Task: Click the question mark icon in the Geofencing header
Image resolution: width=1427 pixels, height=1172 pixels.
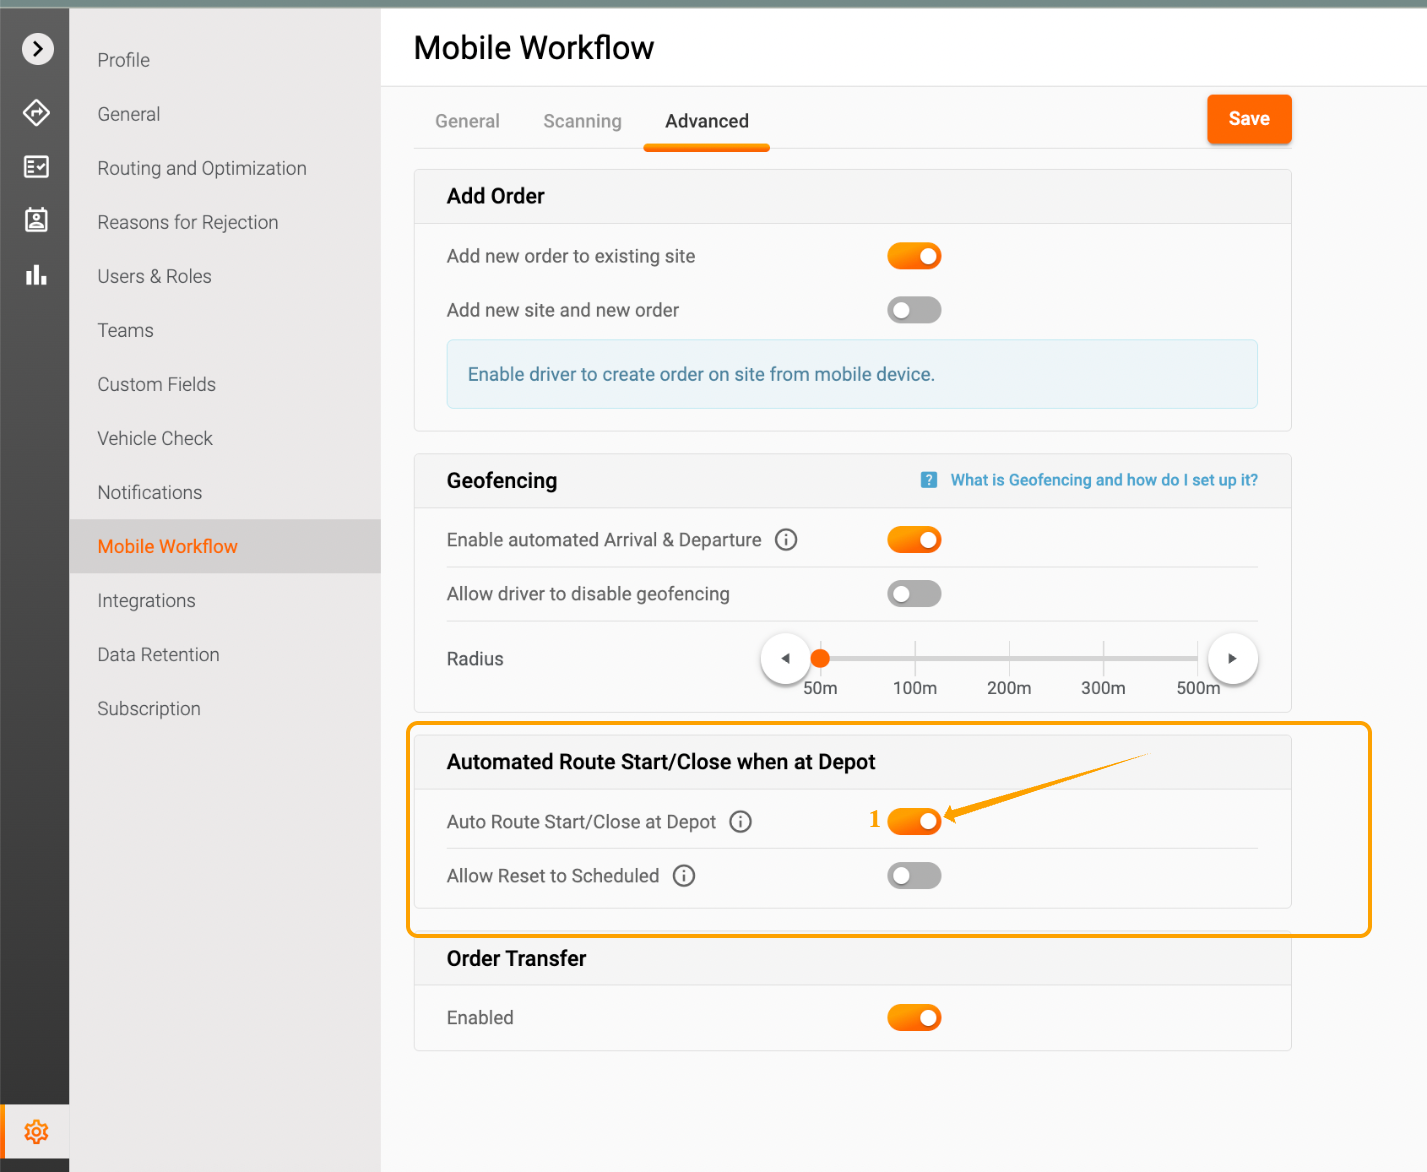Action: [x=929, y=480]
